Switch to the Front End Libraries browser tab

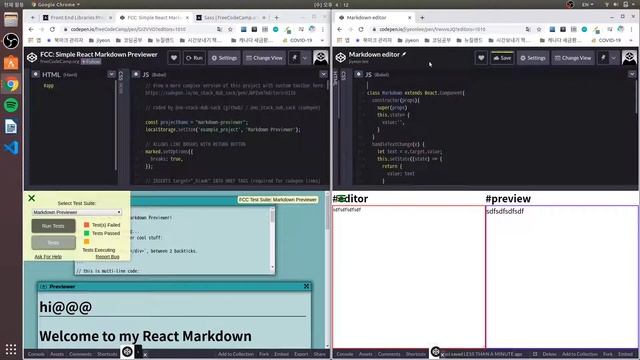(x=77, y=18)
